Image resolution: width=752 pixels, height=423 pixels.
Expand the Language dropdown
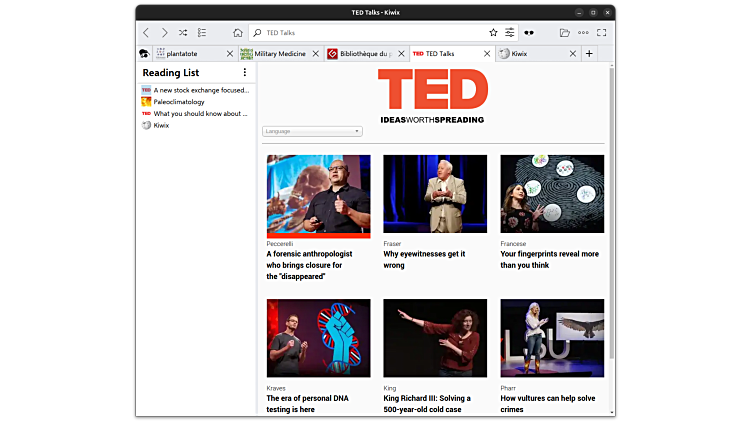[x=312, y=131]
